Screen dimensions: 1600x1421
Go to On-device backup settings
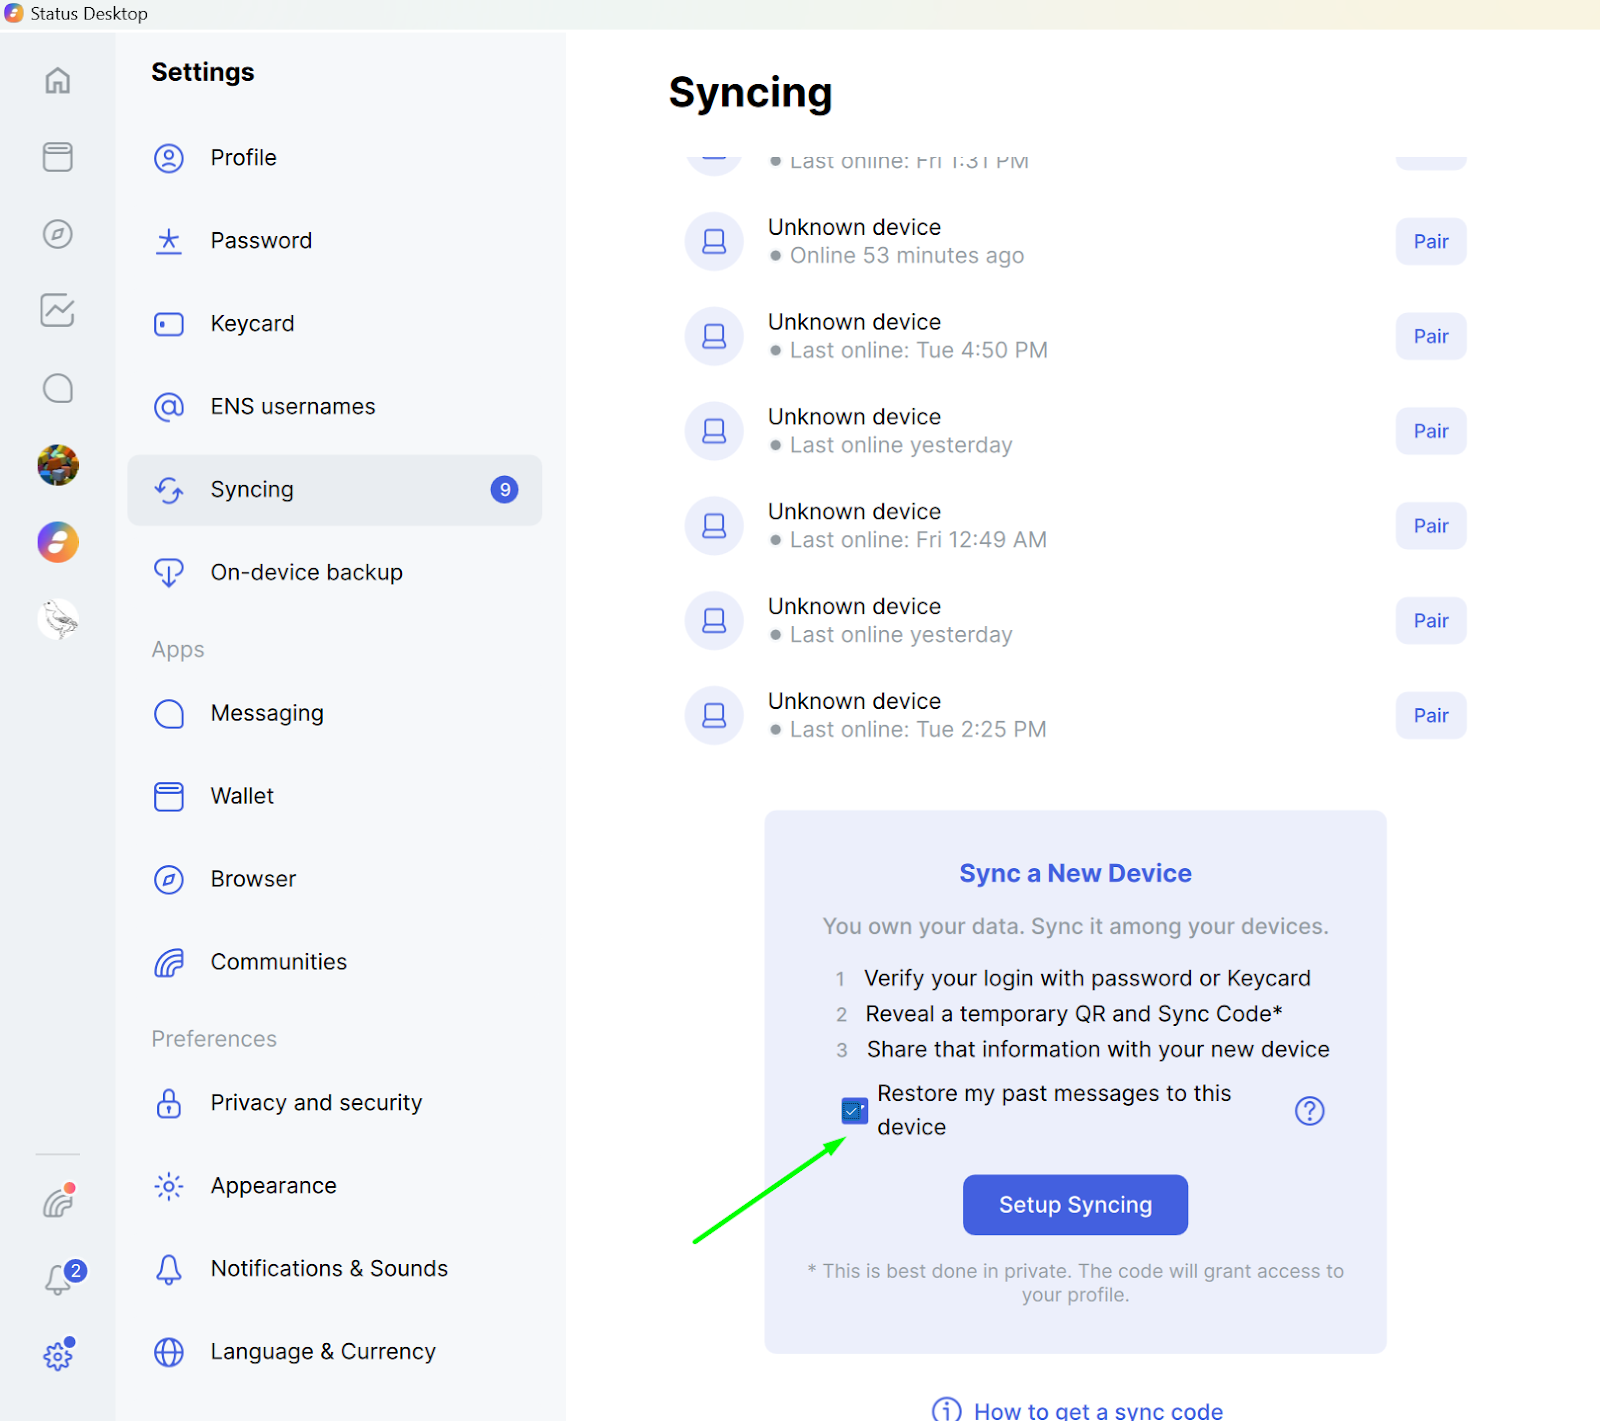[306, 573]
